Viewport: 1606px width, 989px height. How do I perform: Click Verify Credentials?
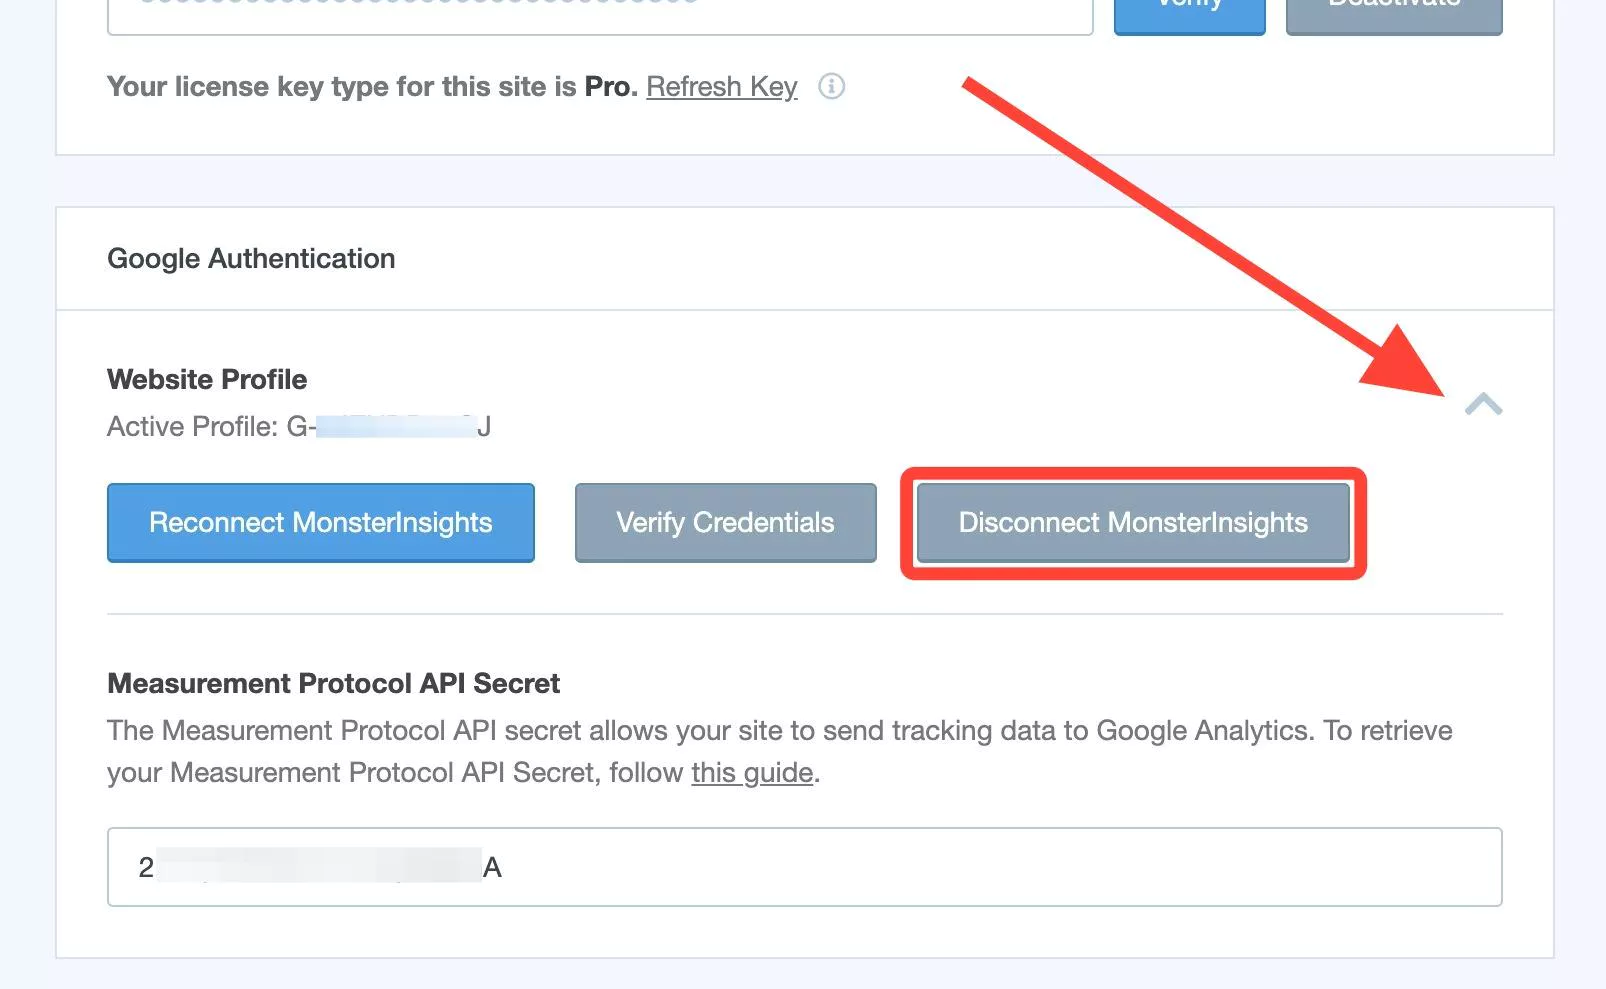pos(725,522)
